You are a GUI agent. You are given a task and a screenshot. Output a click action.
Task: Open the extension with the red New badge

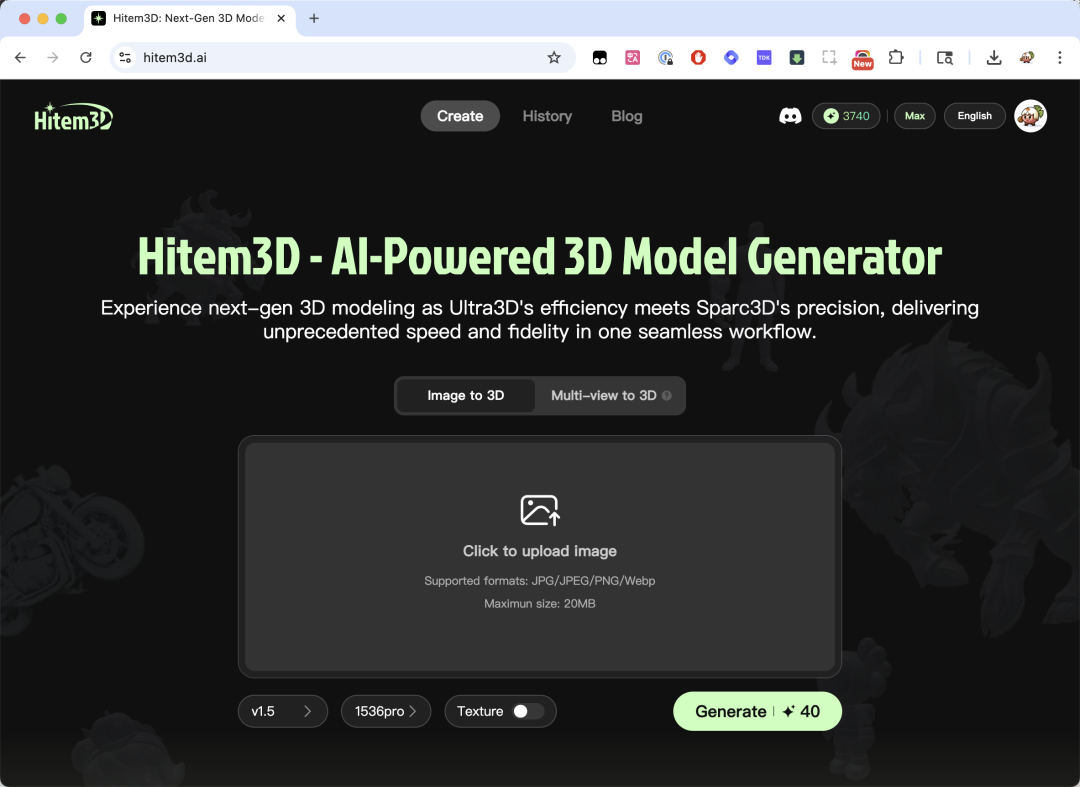point(862,59)
